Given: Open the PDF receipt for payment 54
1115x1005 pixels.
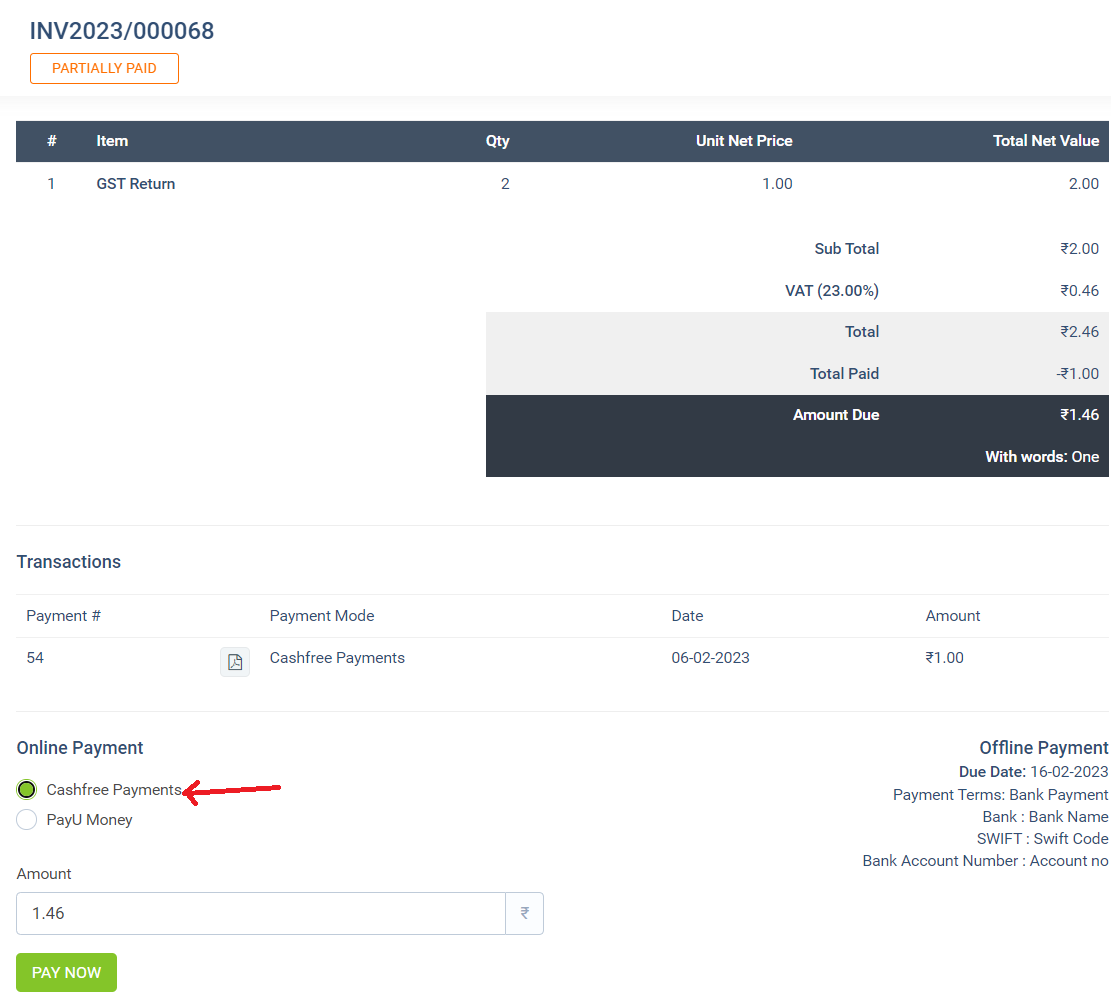Looking at the screenshot, I should [x=235, y=661].
